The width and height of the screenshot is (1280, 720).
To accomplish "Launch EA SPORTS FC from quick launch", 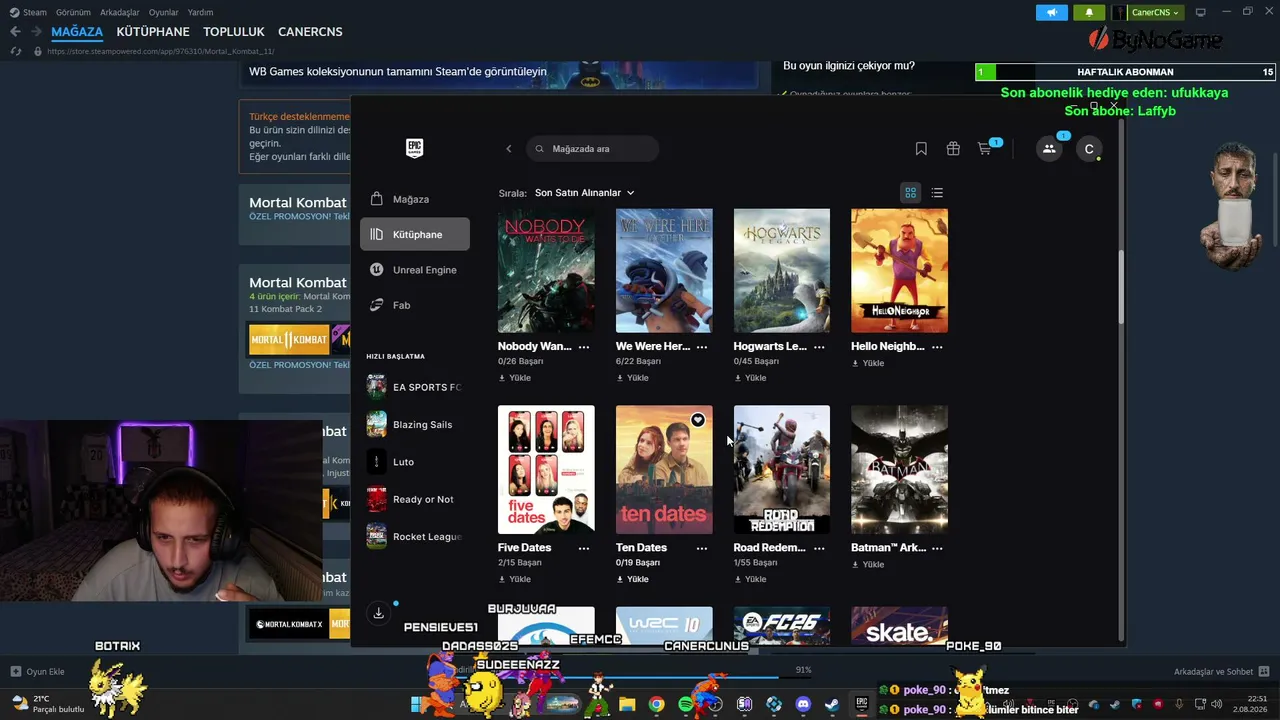I will coord(415,387).
